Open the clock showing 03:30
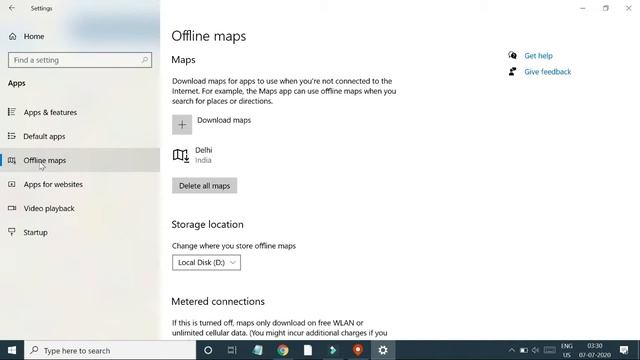The width and height of the screenshot is (640, 360). (x=595, y=350)
